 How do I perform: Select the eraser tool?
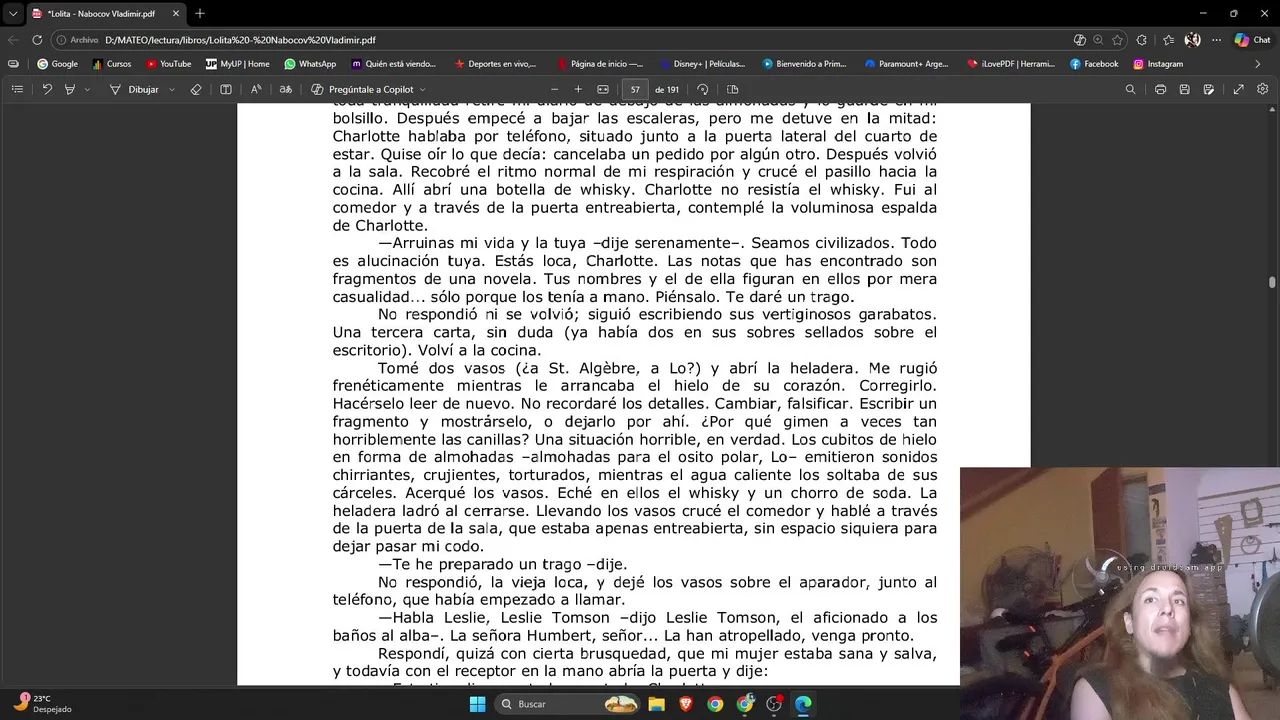[x=196, y=89]
